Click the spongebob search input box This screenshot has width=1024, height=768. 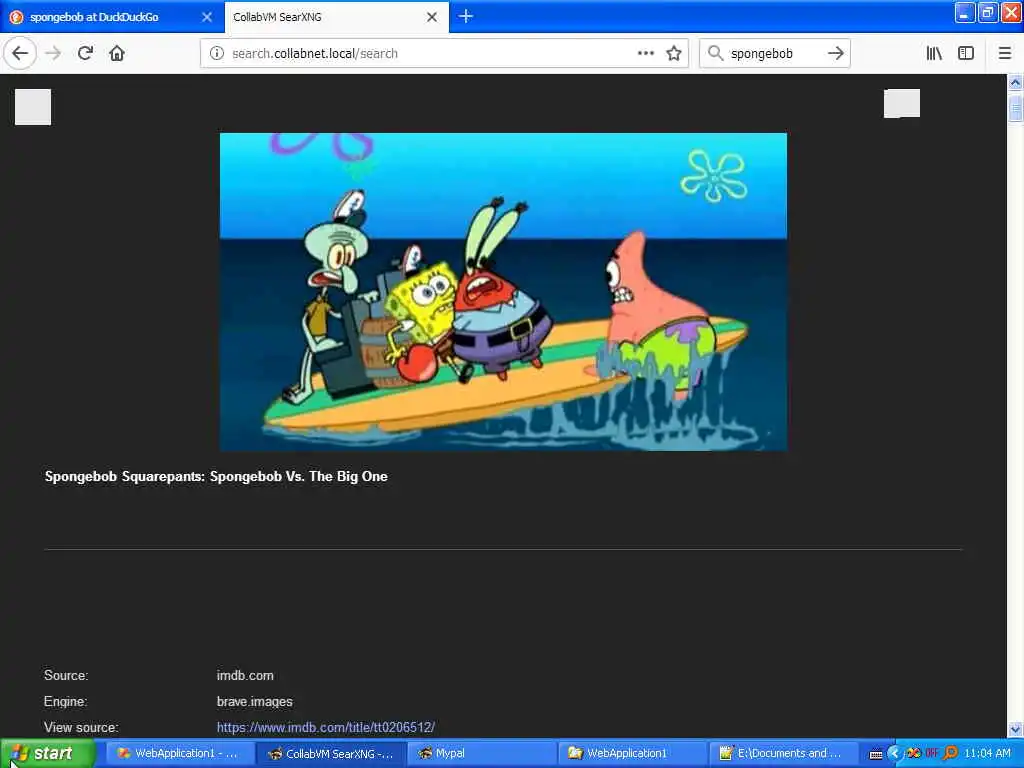tap(774, 54)
